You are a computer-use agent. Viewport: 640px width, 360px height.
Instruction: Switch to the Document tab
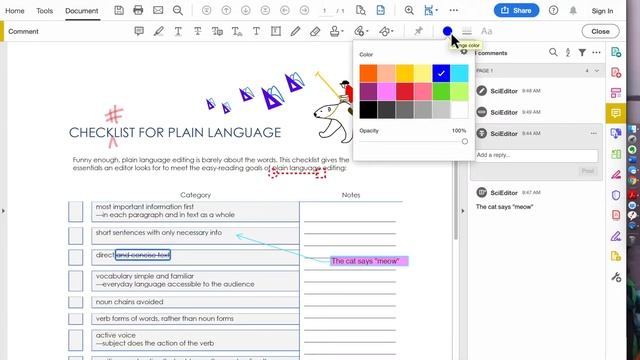pyautogui.click(x=82, y=11)
